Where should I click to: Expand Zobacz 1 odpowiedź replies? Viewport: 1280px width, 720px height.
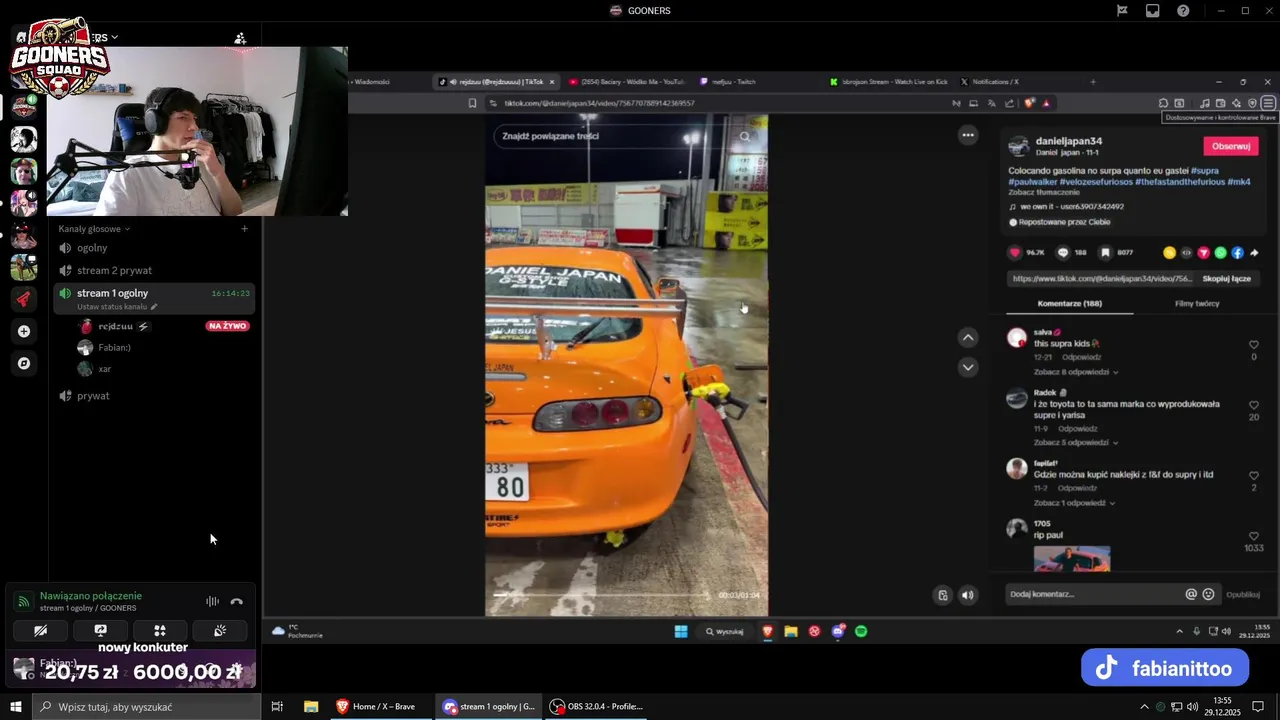pyautogui.click(x=1075, y=503)
